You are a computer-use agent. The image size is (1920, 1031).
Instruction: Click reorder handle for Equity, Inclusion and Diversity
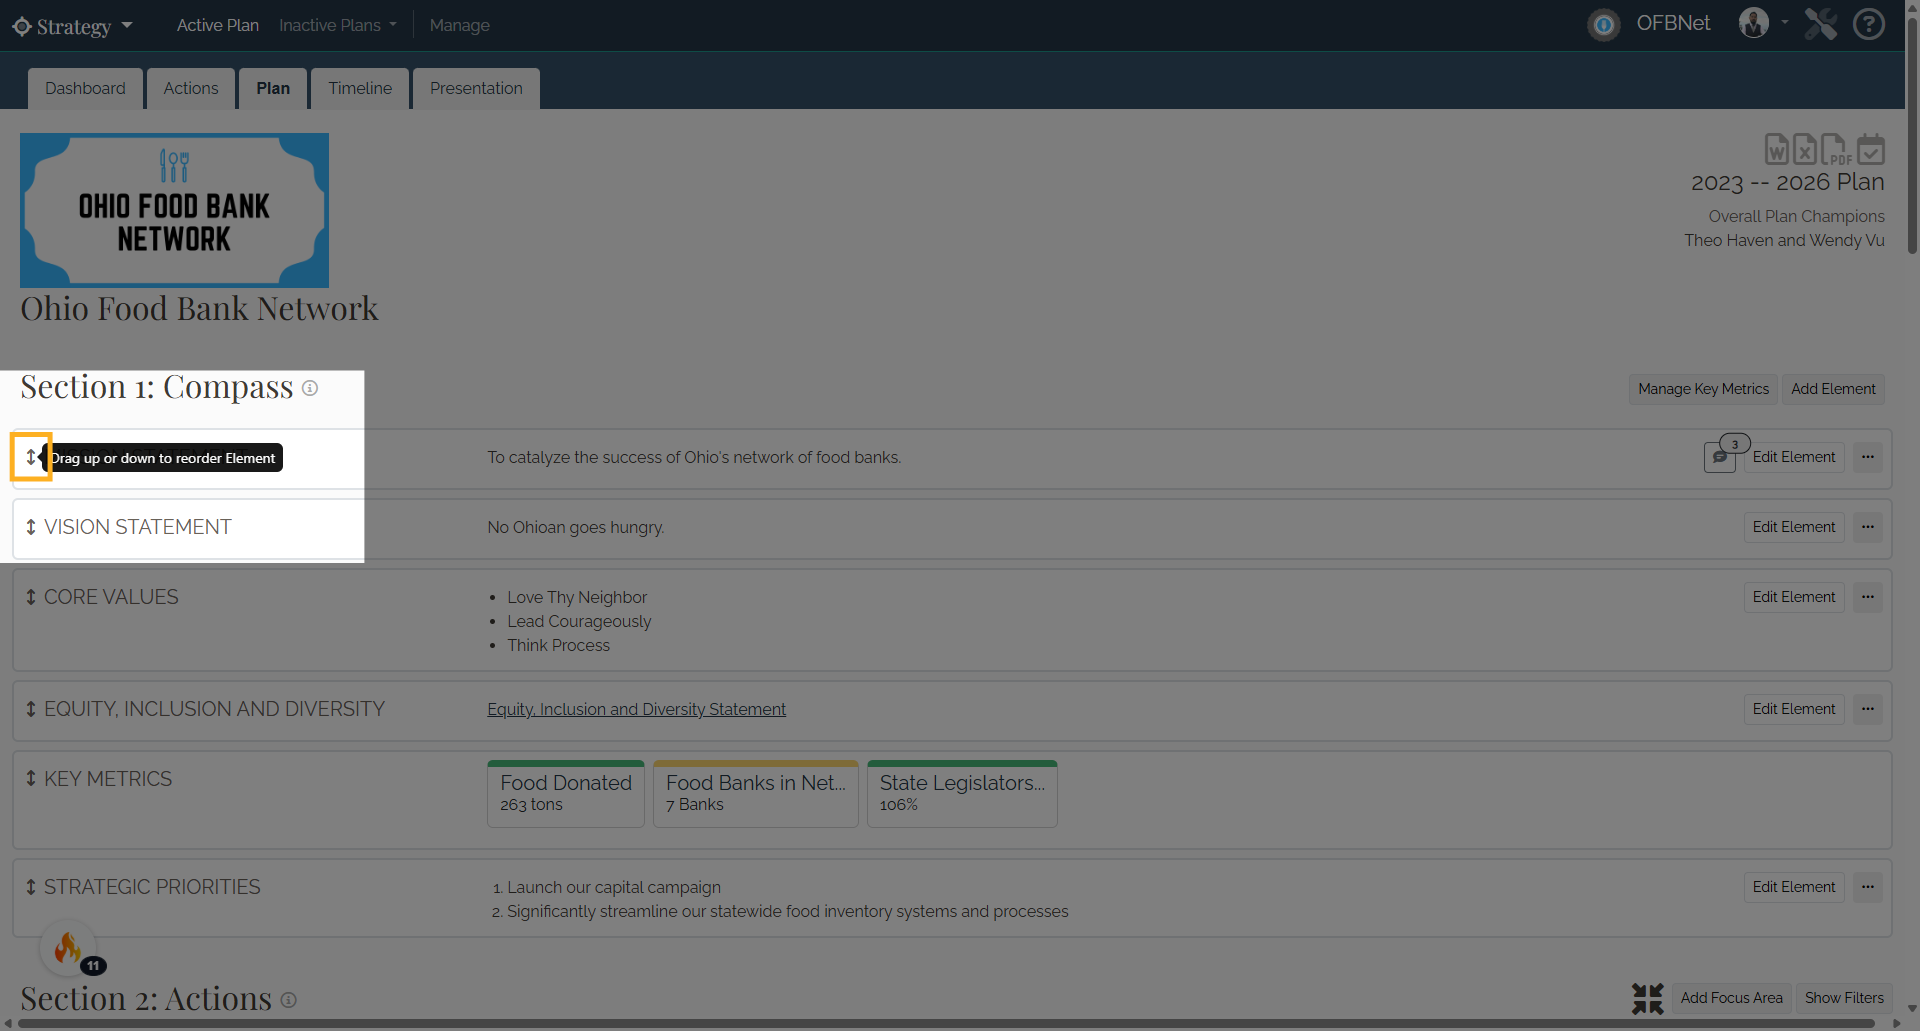(x=31, y=709)
